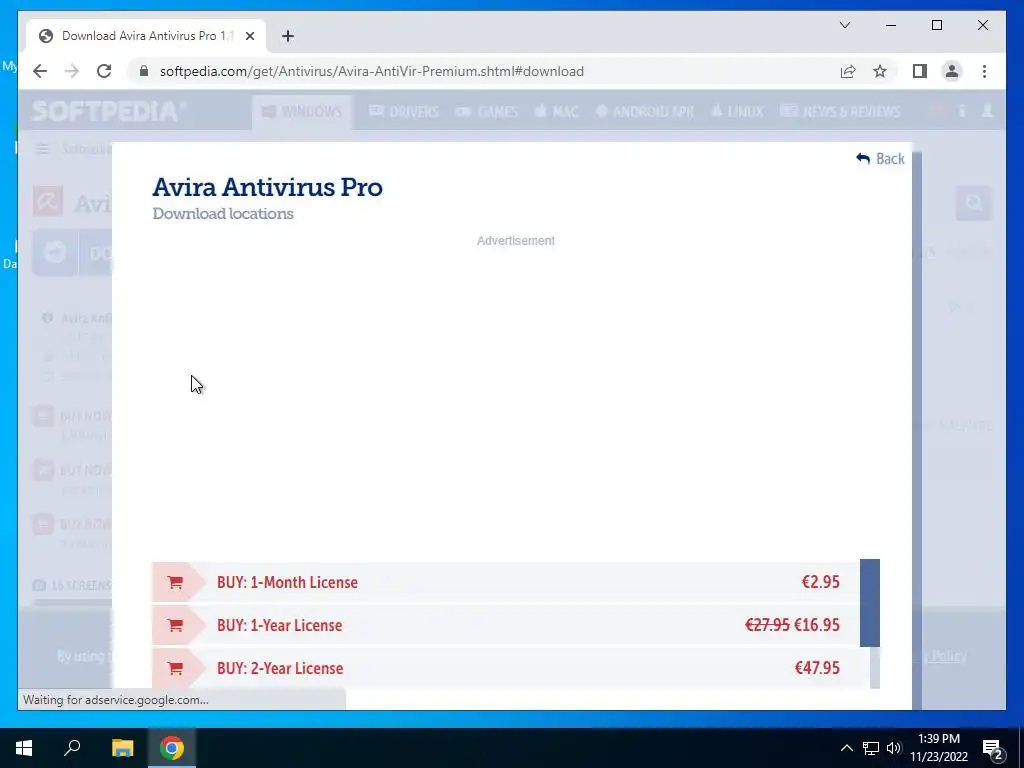
Task: Open News & Reviews section
Action: pyautogui.click(x=840, y=112)
